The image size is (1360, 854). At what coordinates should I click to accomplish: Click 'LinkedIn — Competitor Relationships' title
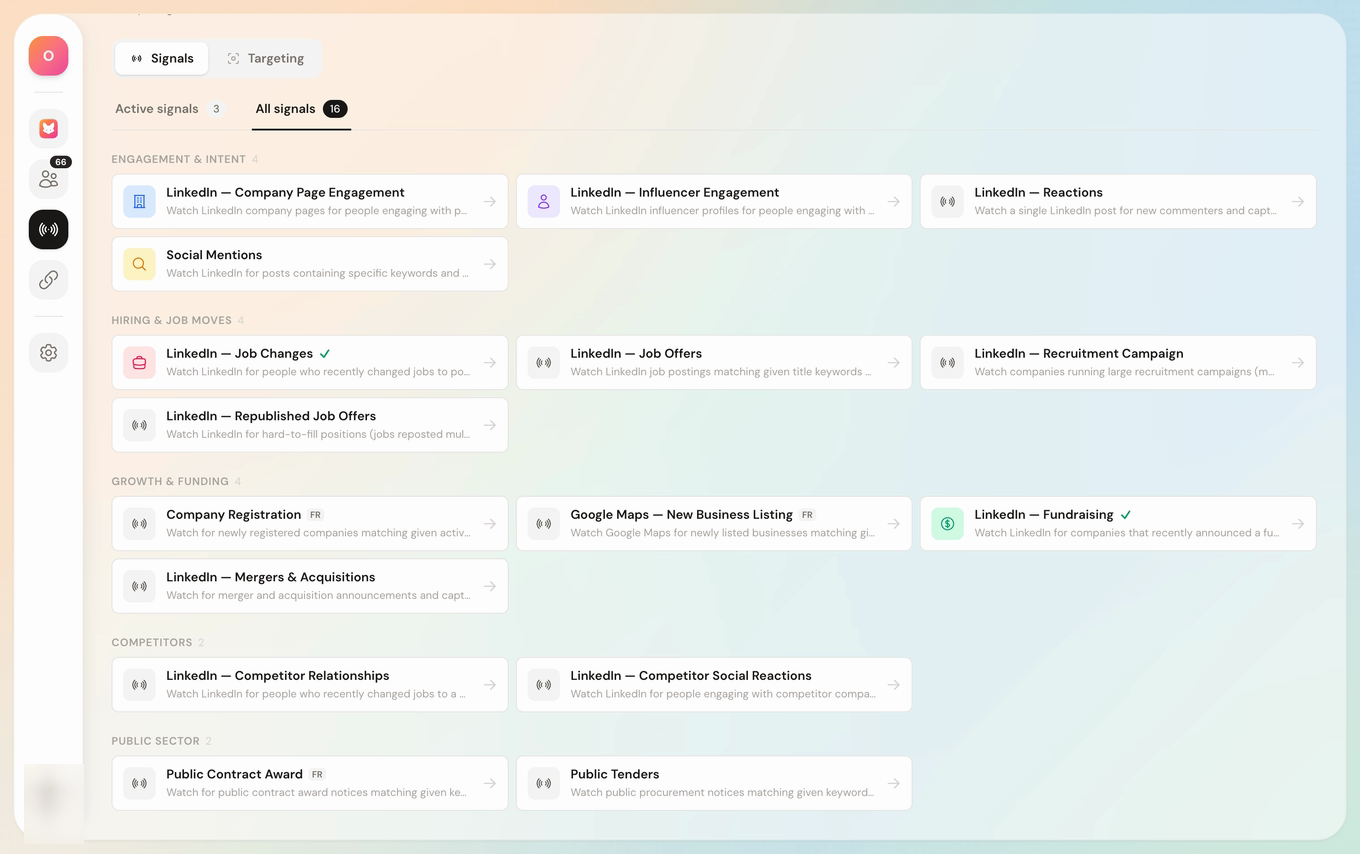pyautogui.click(x=277, y=676)
